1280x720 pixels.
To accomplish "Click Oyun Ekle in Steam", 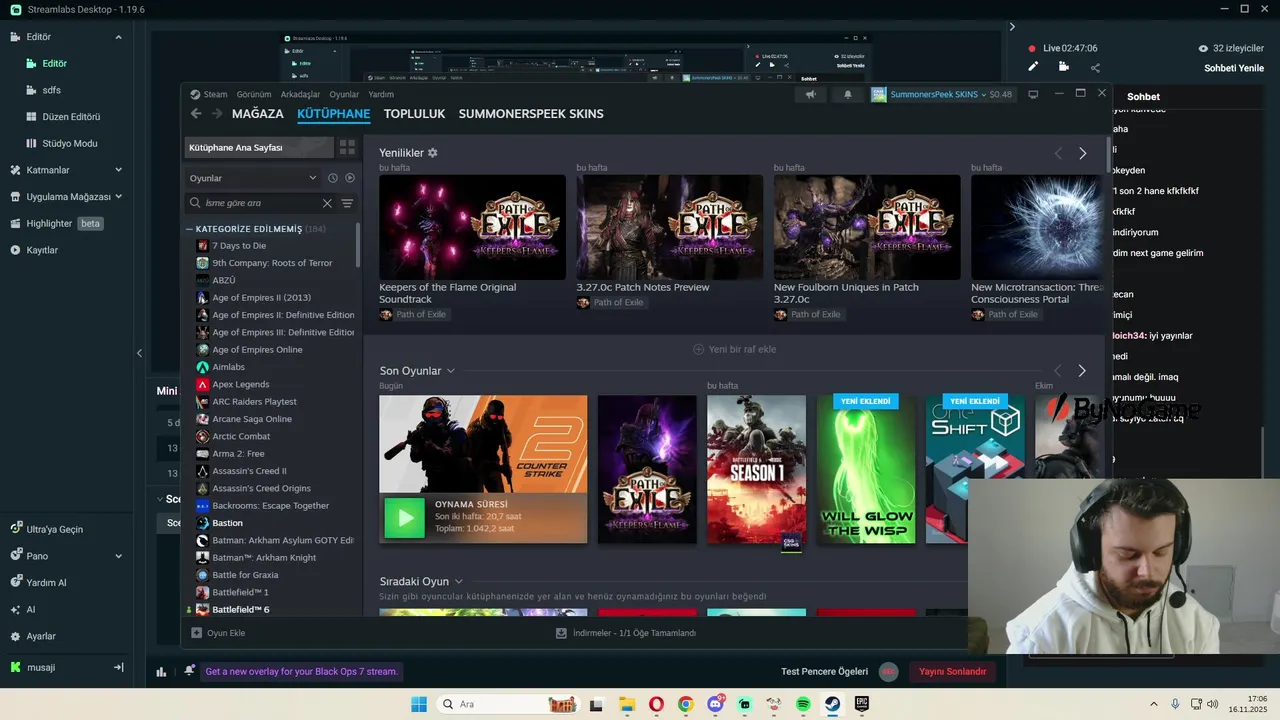I will pos(218,633).
